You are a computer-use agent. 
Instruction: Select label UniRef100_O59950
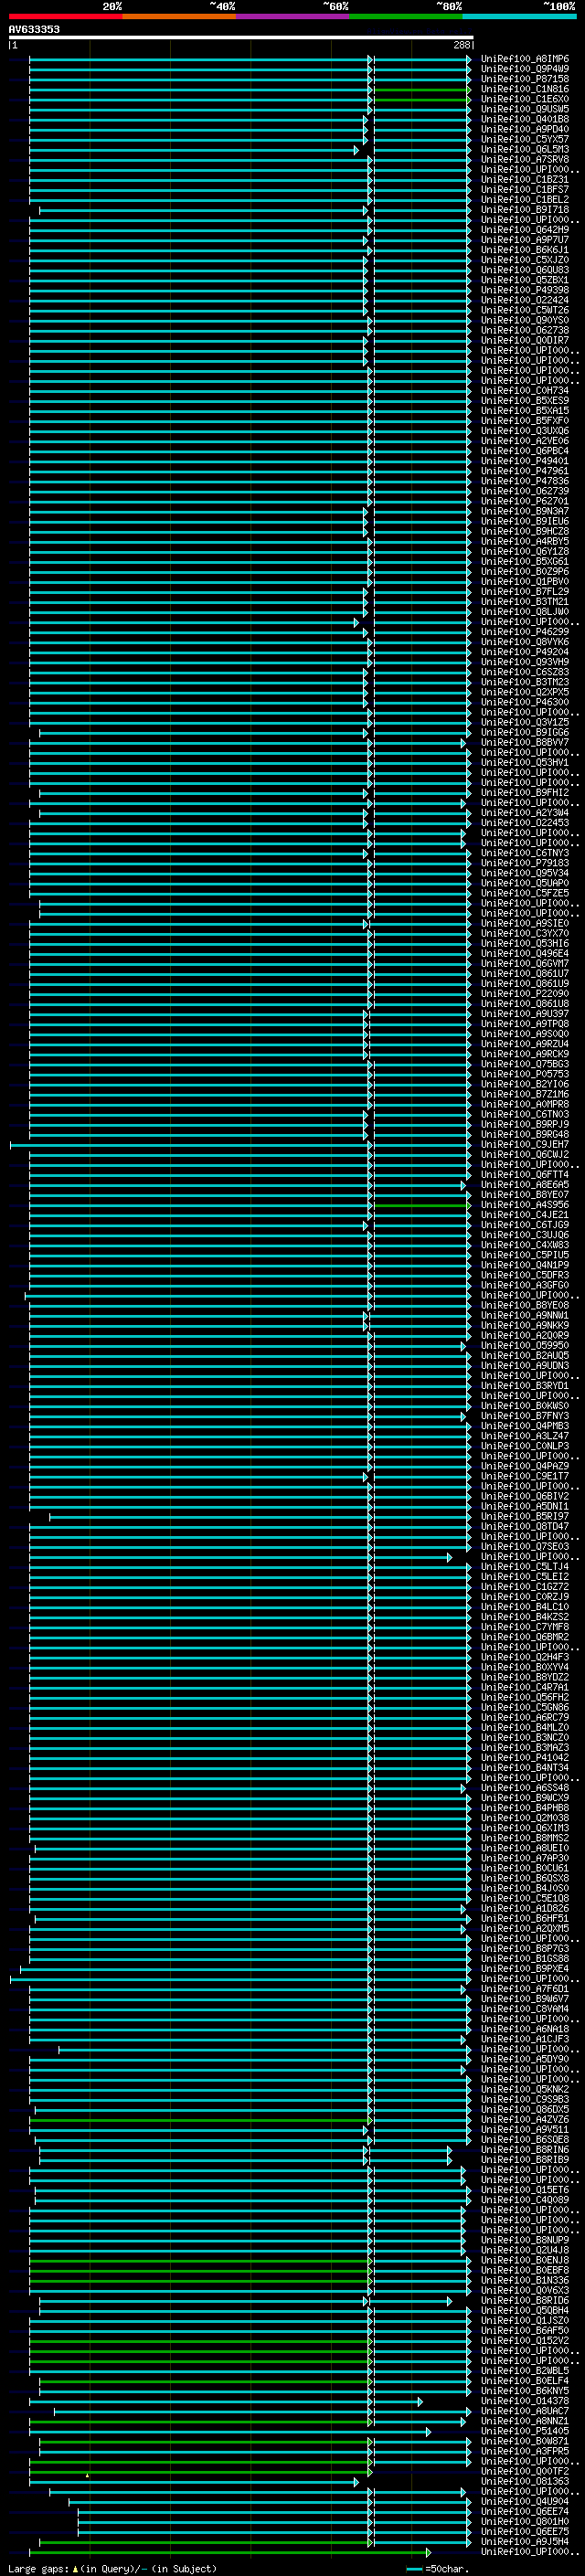point(525,1346)
